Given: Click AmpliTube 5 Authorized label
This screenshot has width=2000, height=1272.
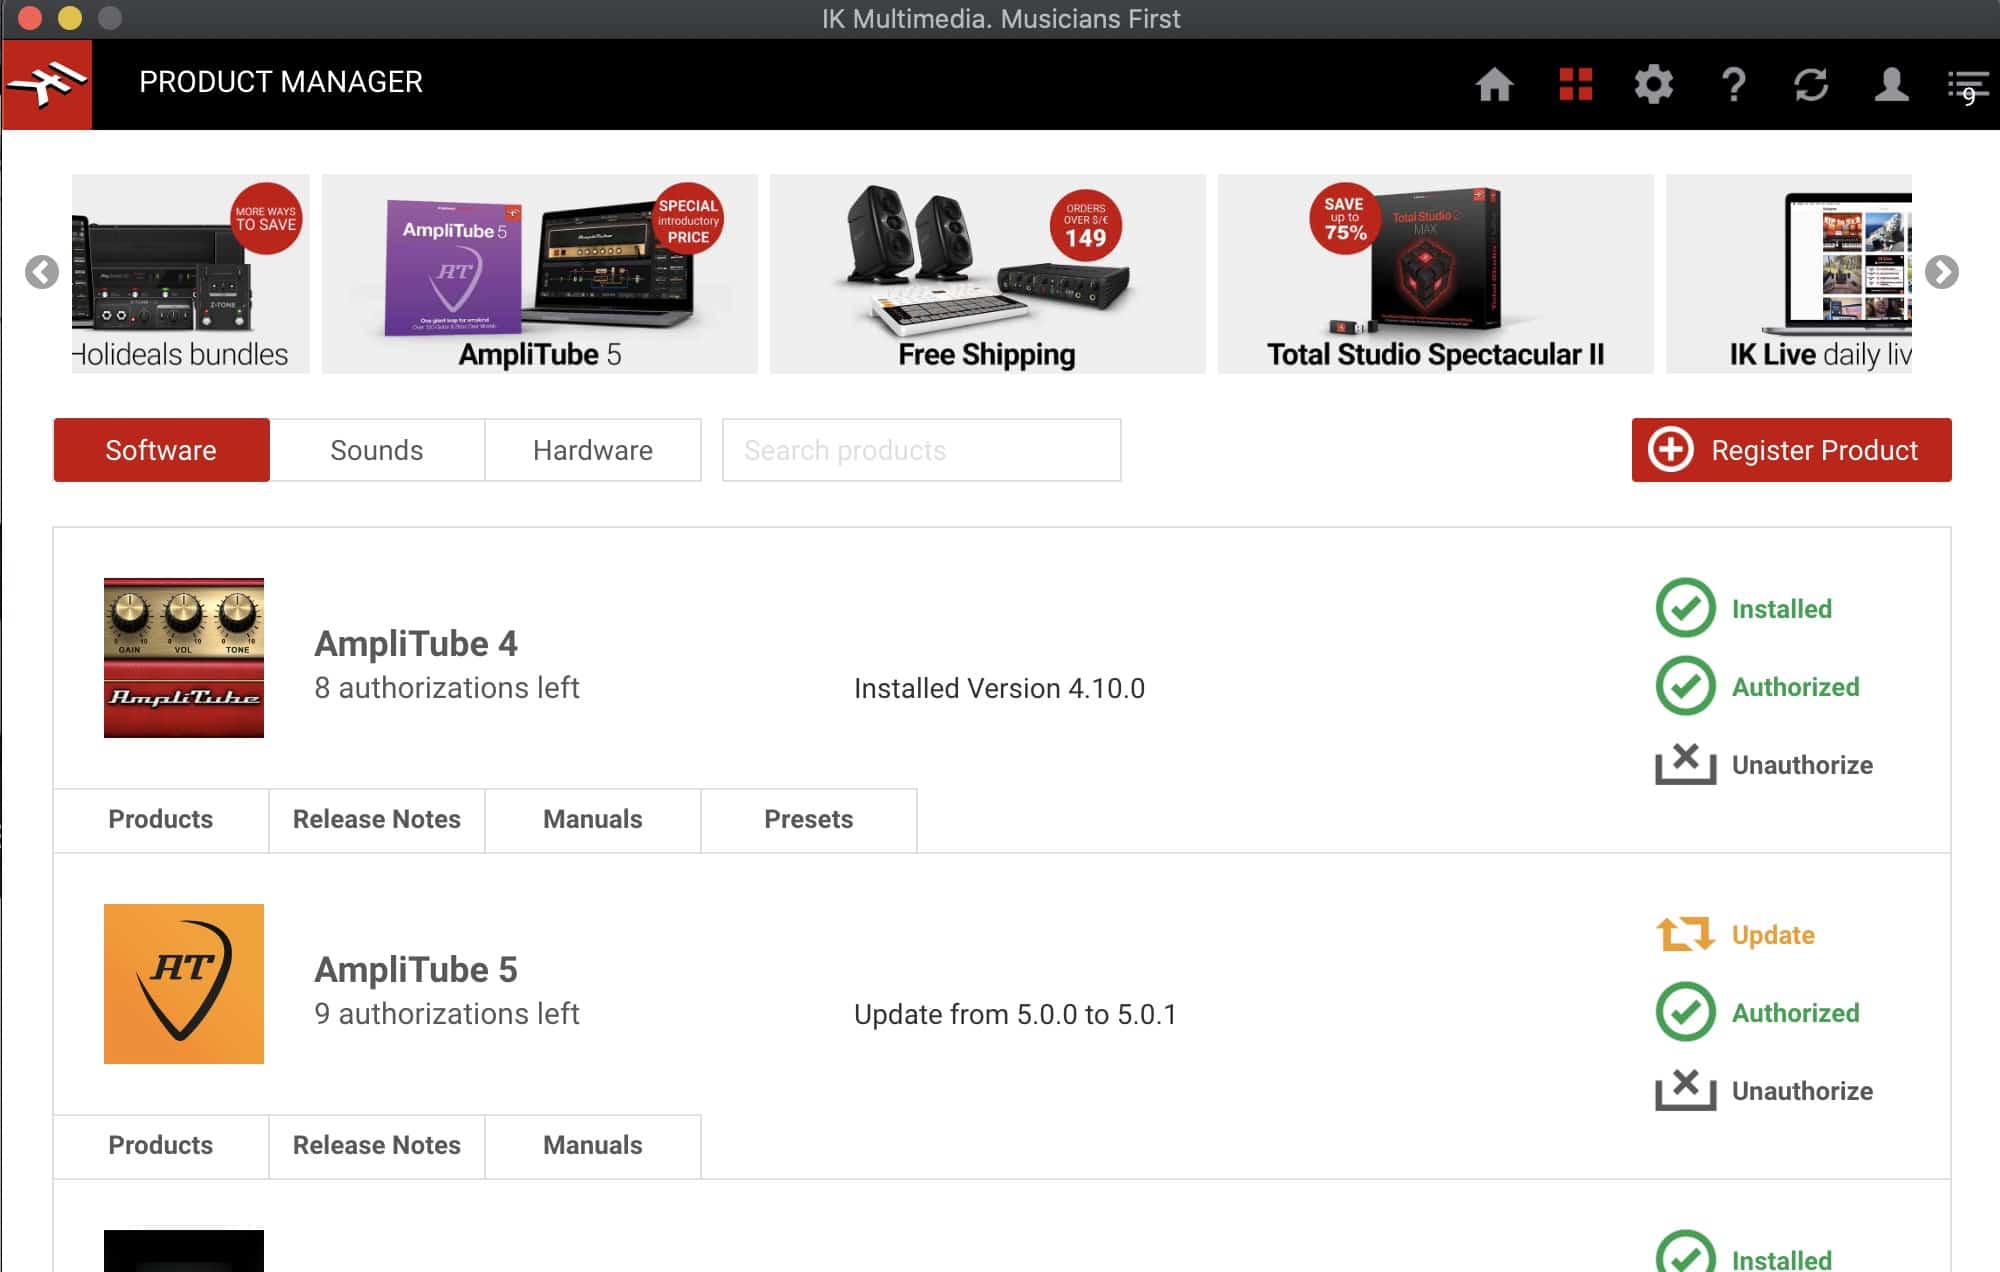Looking at the screenshot, I should pyautogui.click(x=1796, y=1013).
